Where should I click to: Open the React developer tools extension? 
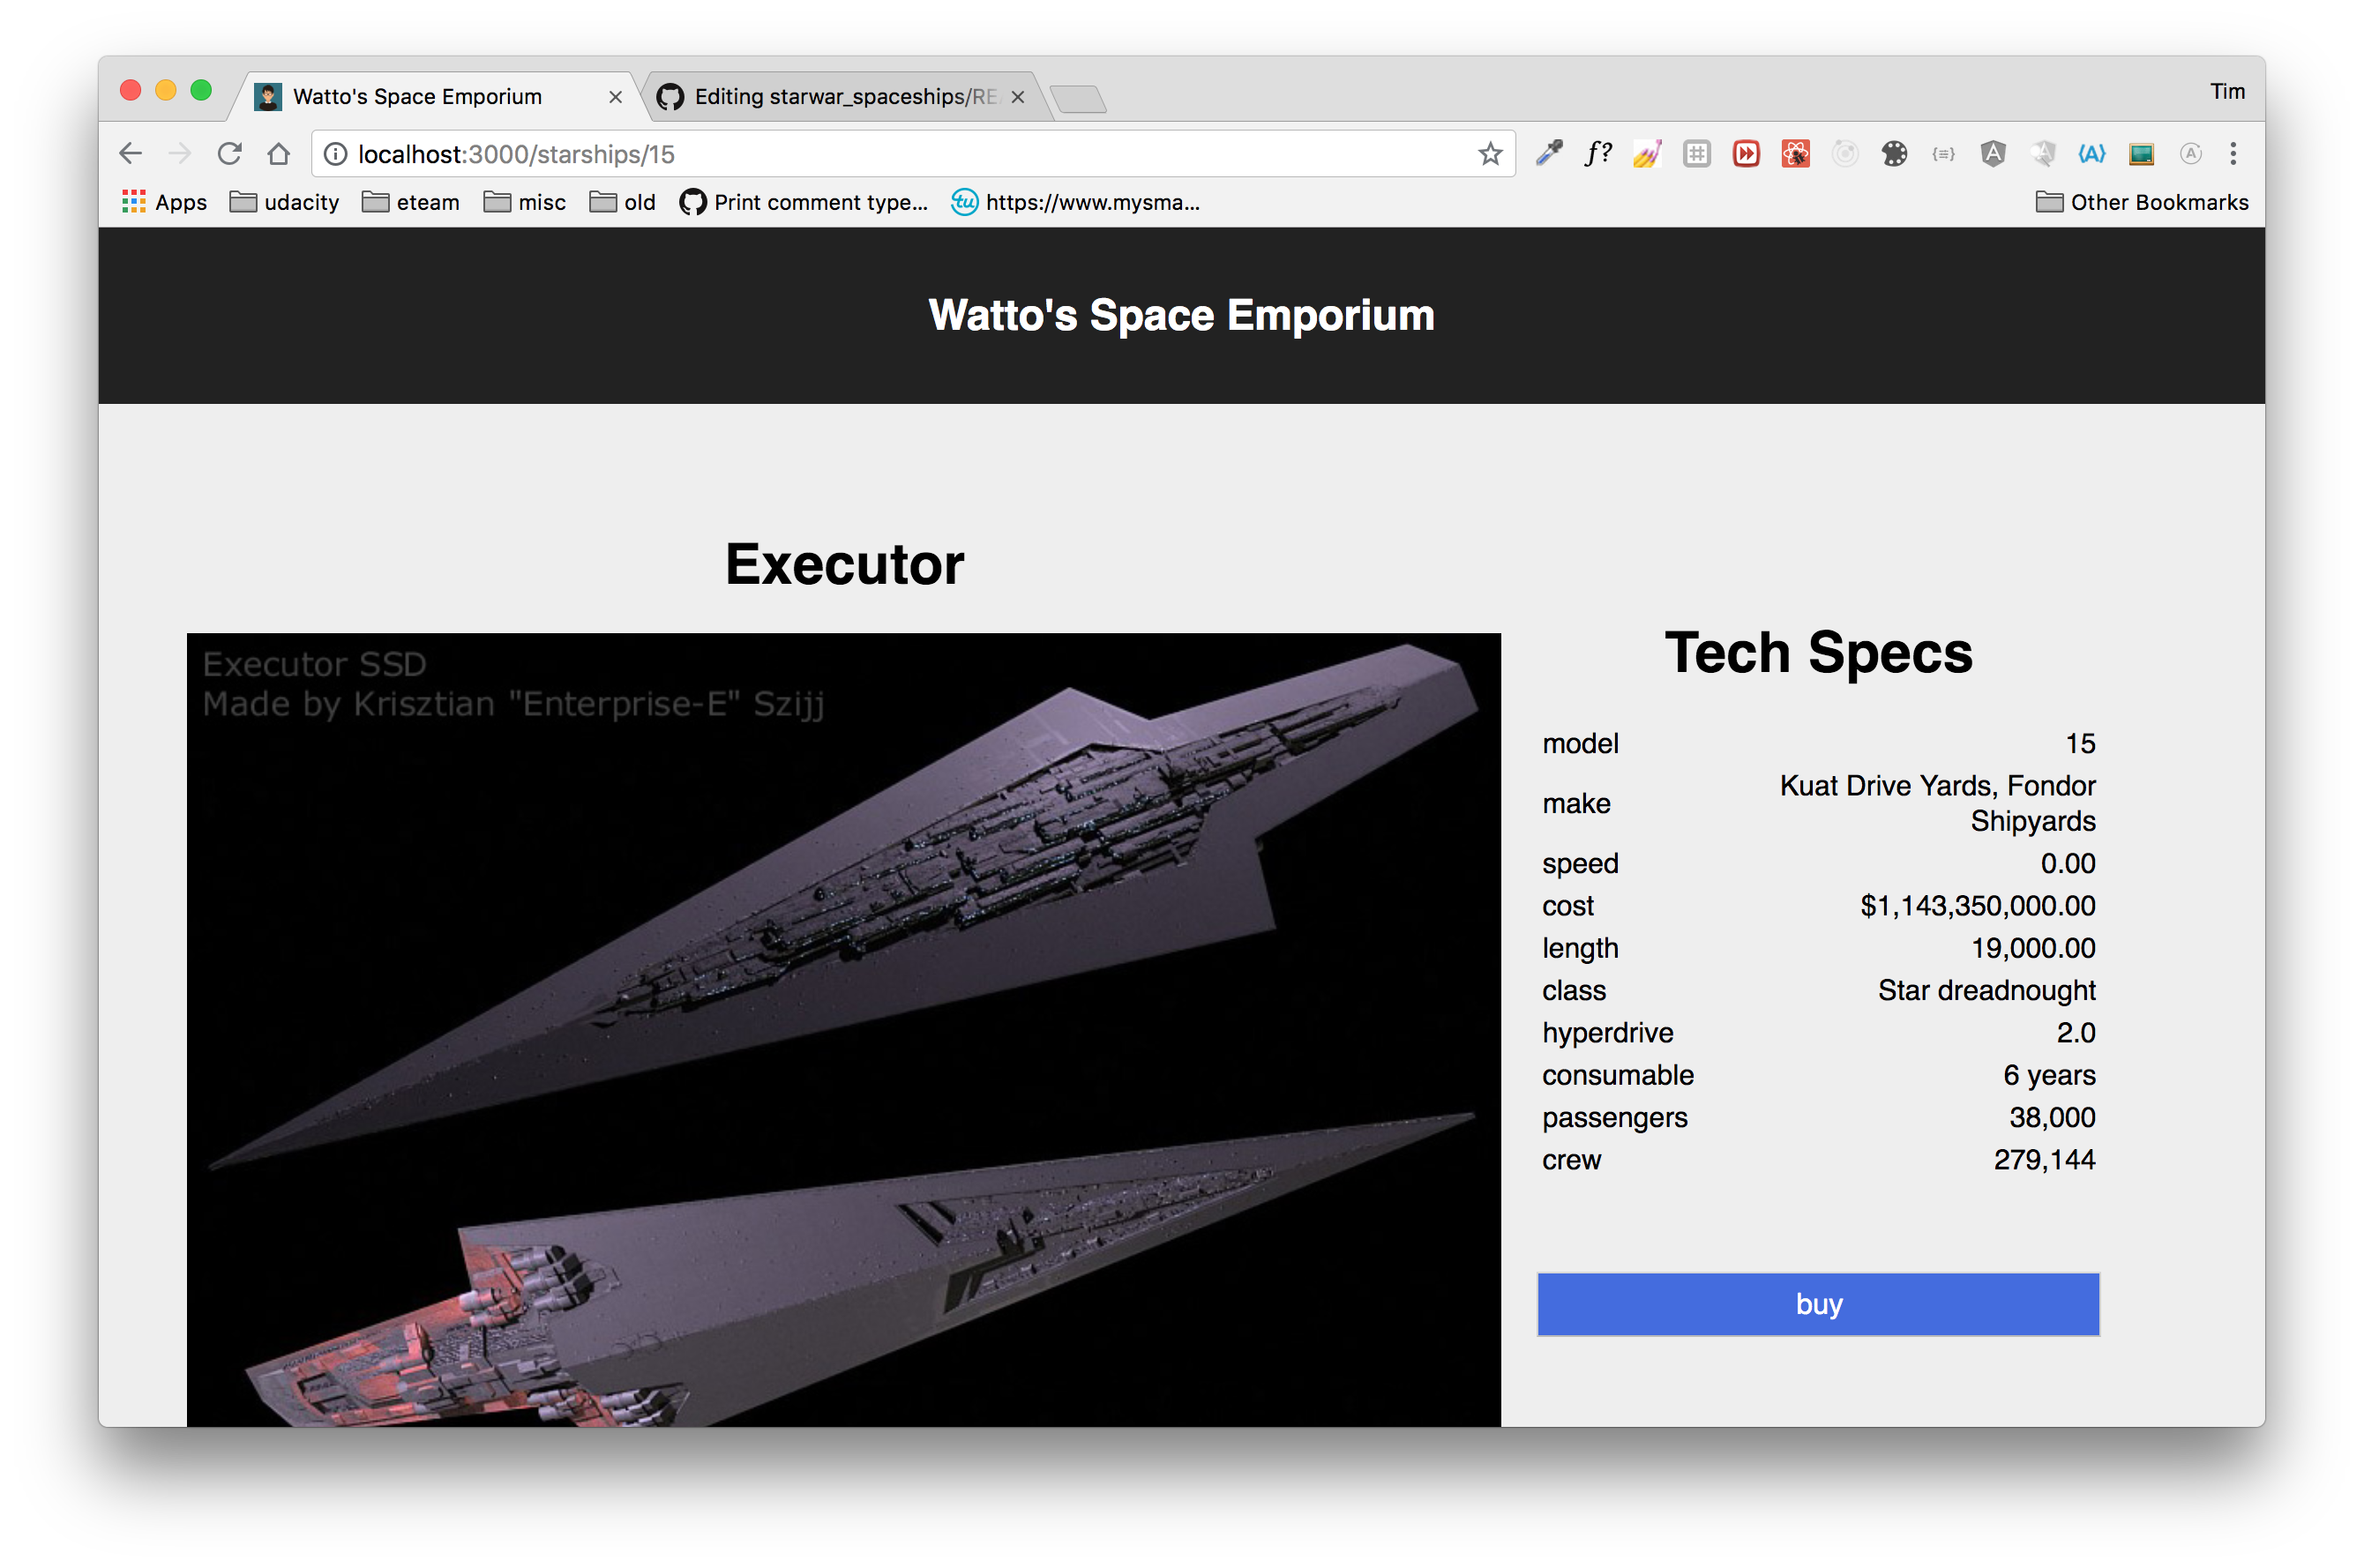point(1795,153)
